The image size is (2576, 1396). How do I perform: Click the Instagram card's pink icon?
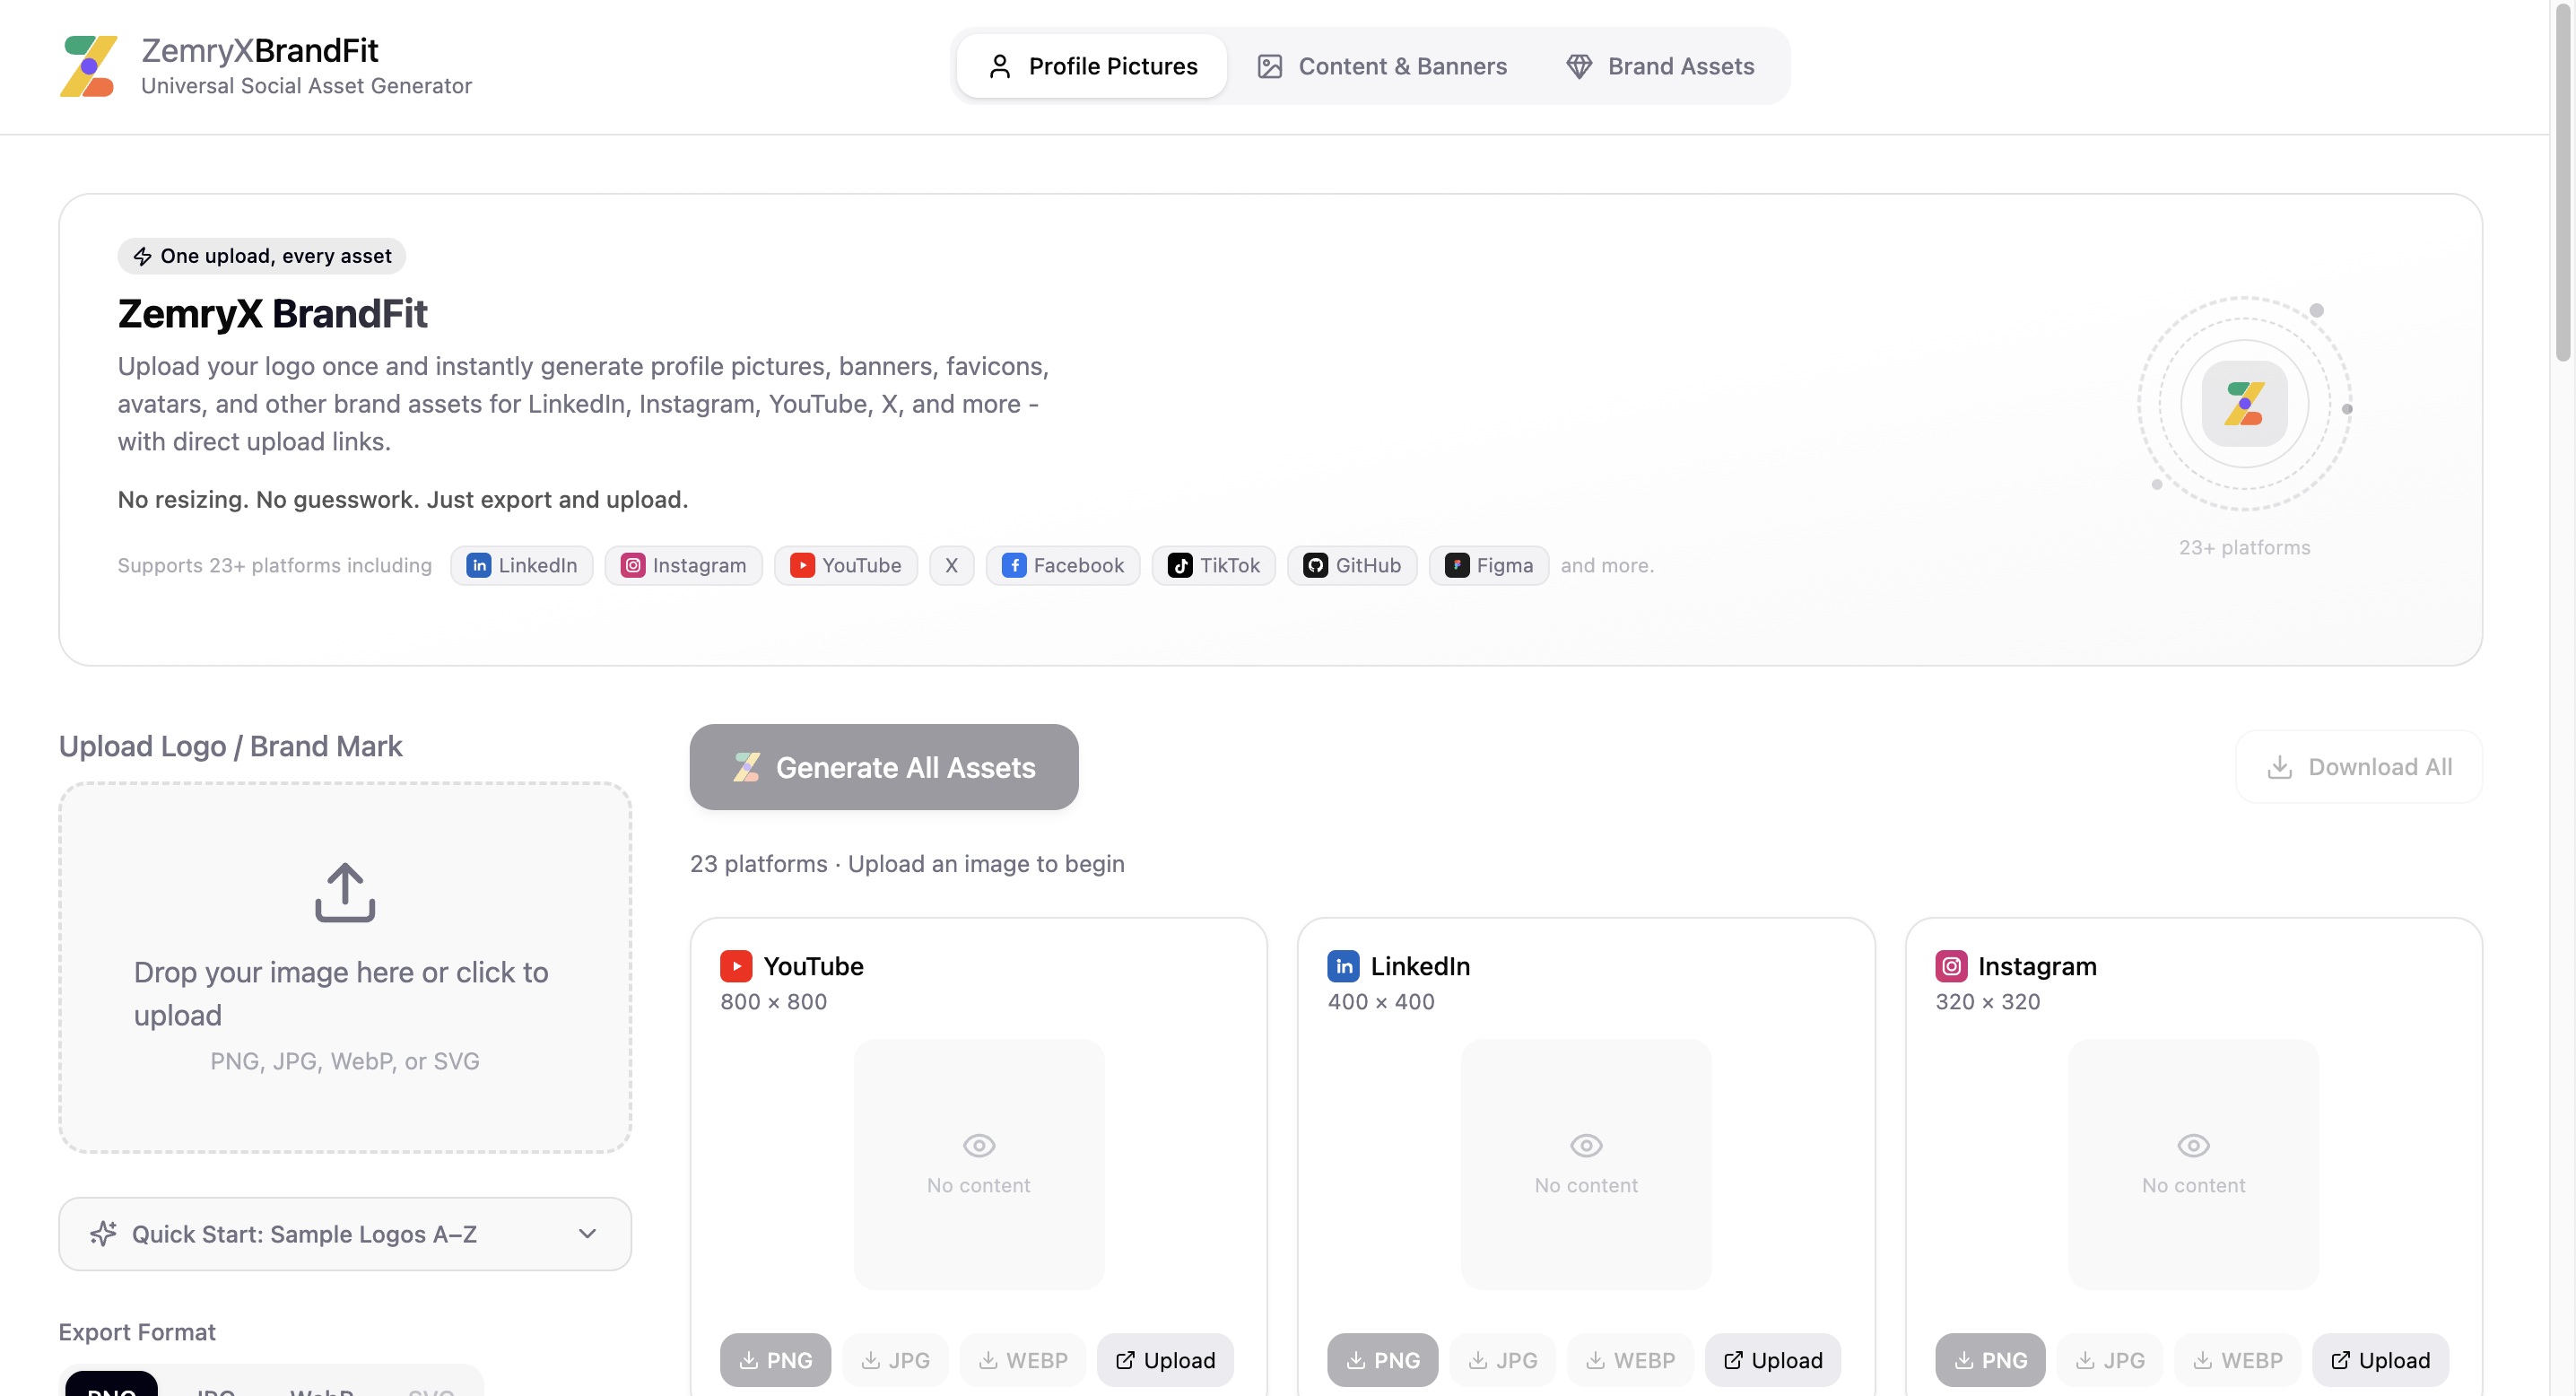coord(1951,966)
